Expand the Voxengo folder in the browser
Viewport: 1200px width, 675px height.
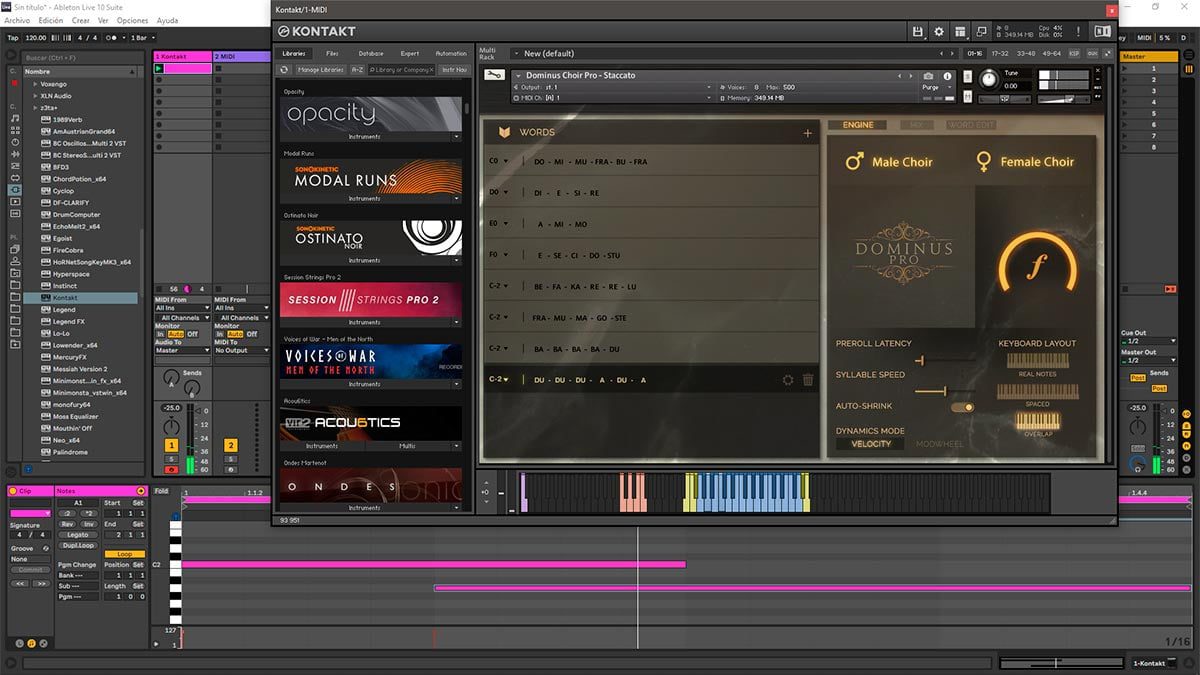coord(35,84)
